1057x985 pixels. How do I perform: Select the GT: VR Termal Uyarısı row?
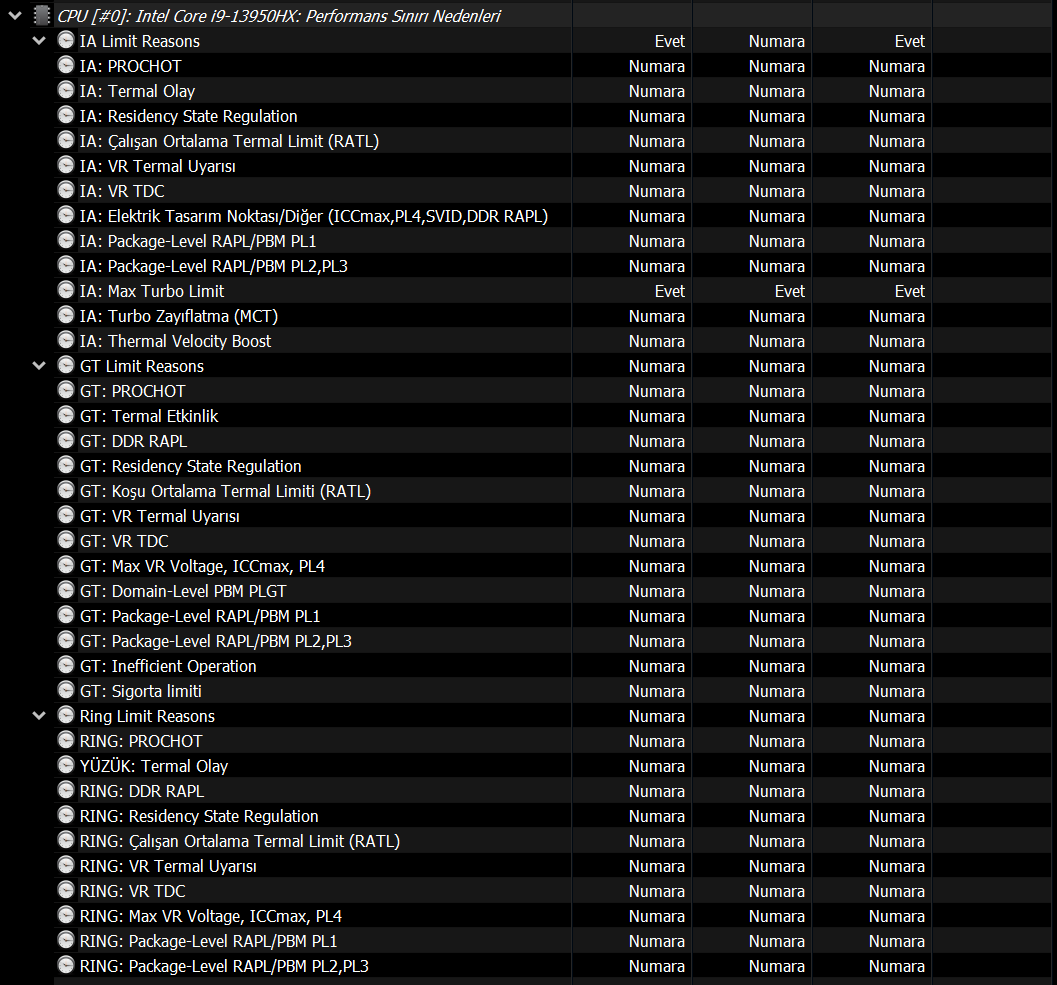pyautogui.click(x=555, y=516)
